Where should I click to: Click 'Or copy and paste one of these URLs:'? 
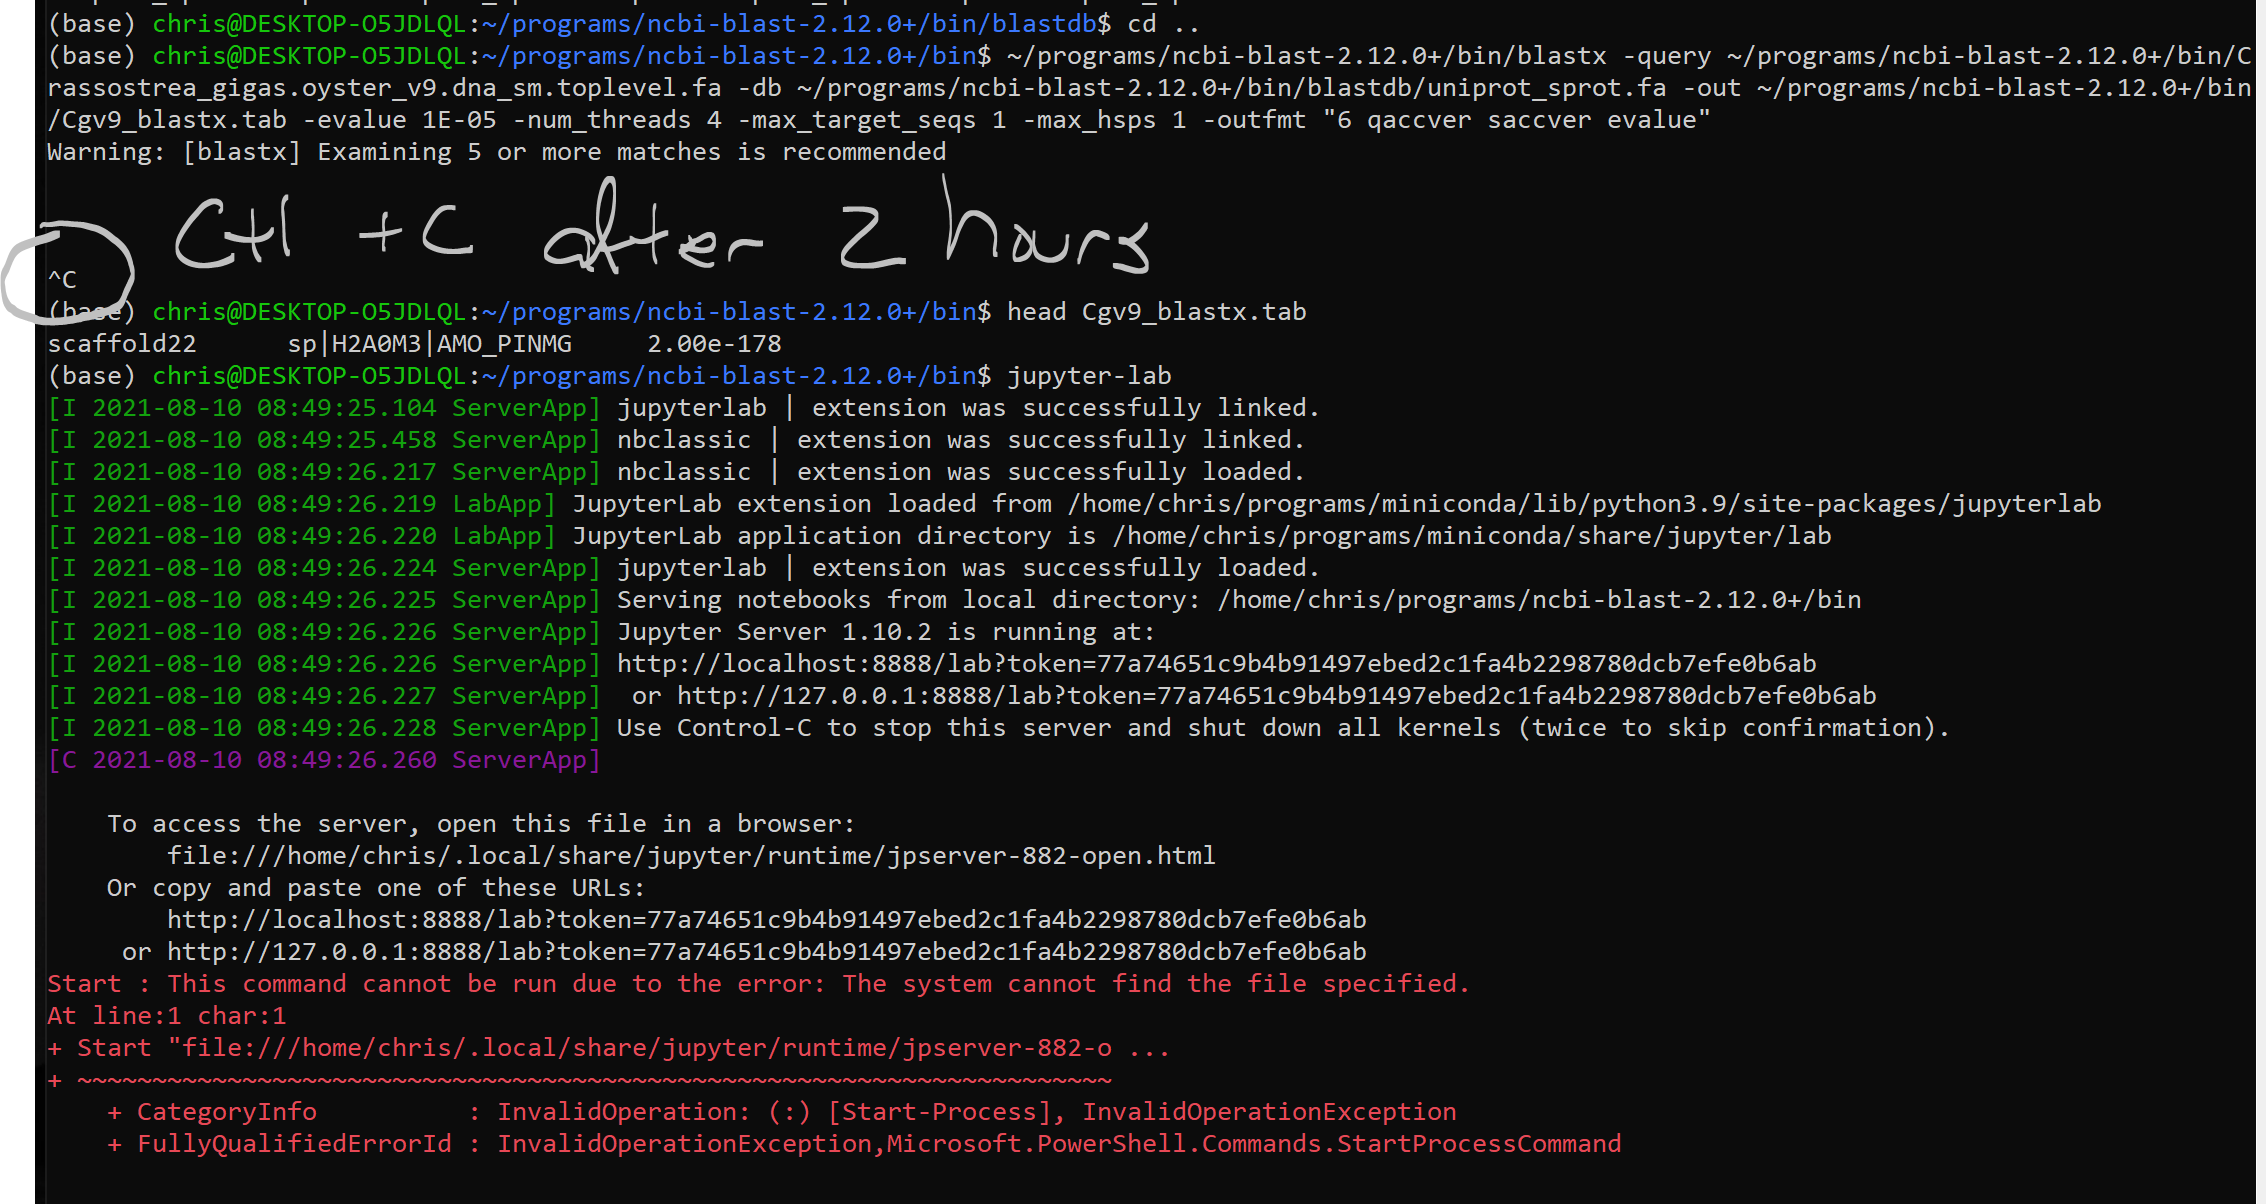point(376,888)
